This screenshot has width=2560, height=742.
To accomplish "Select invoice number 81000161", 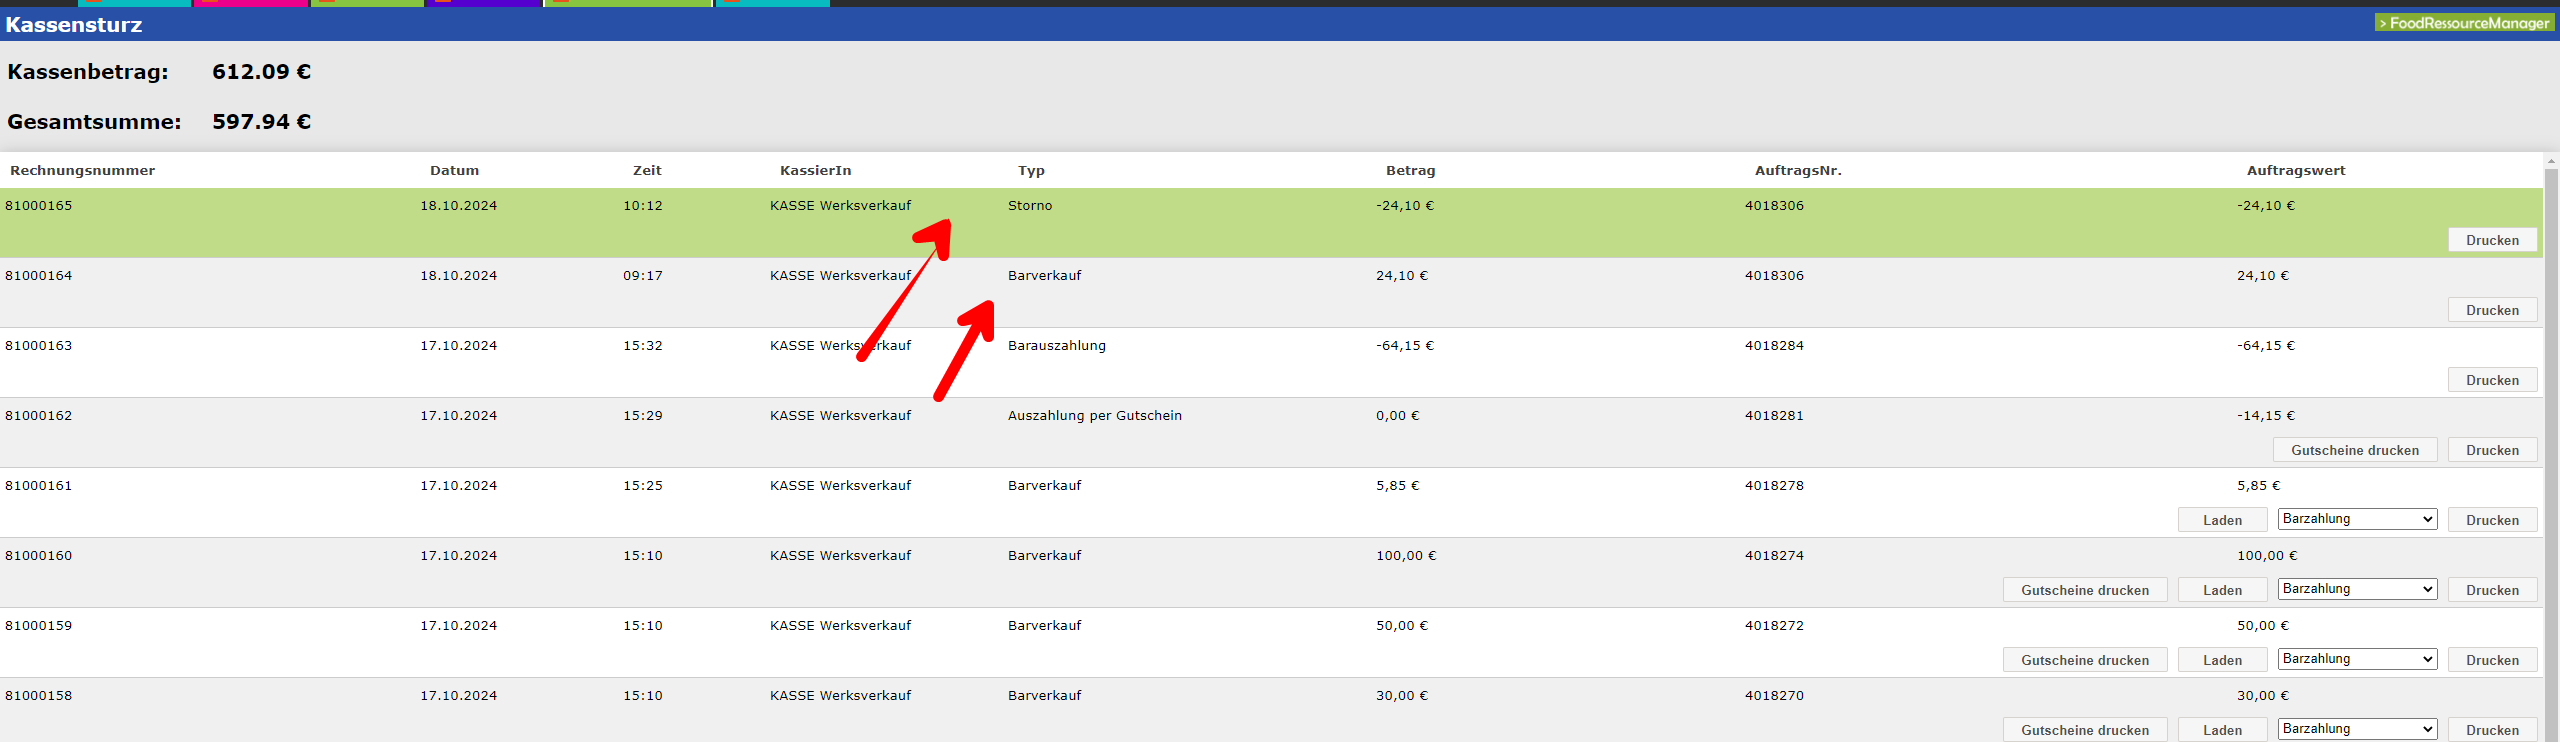I will click(x=38, y=485).
